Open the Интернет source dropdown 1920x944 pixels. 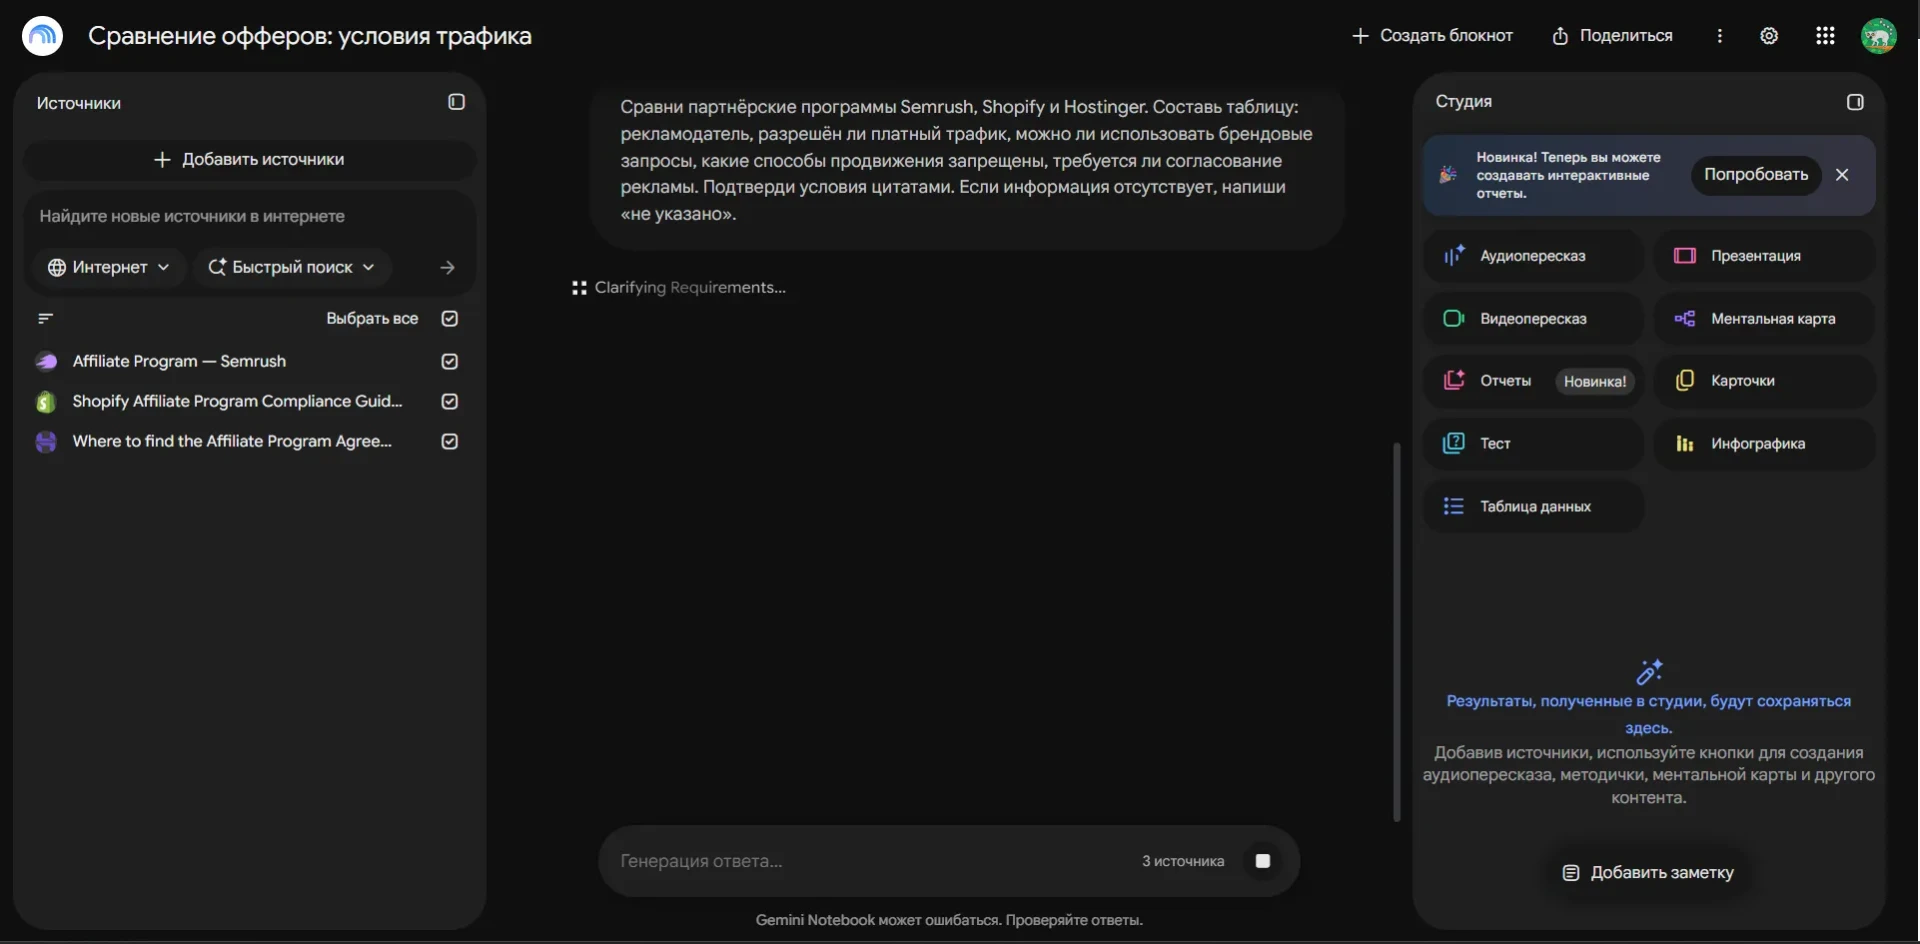[x=109, y=267]
